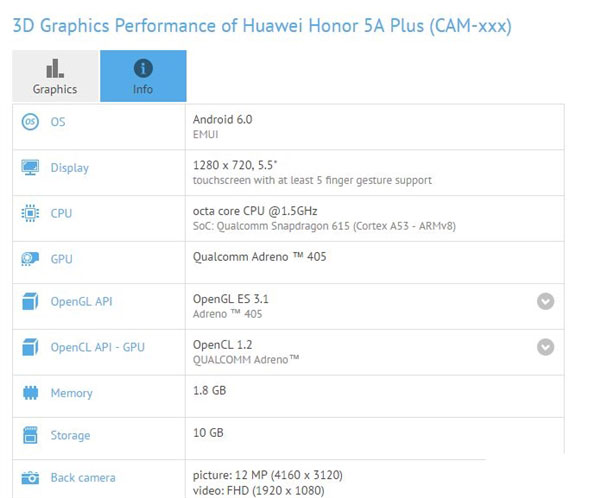
Task: Click the octa core CPU value
Action: tap(254, 209)
